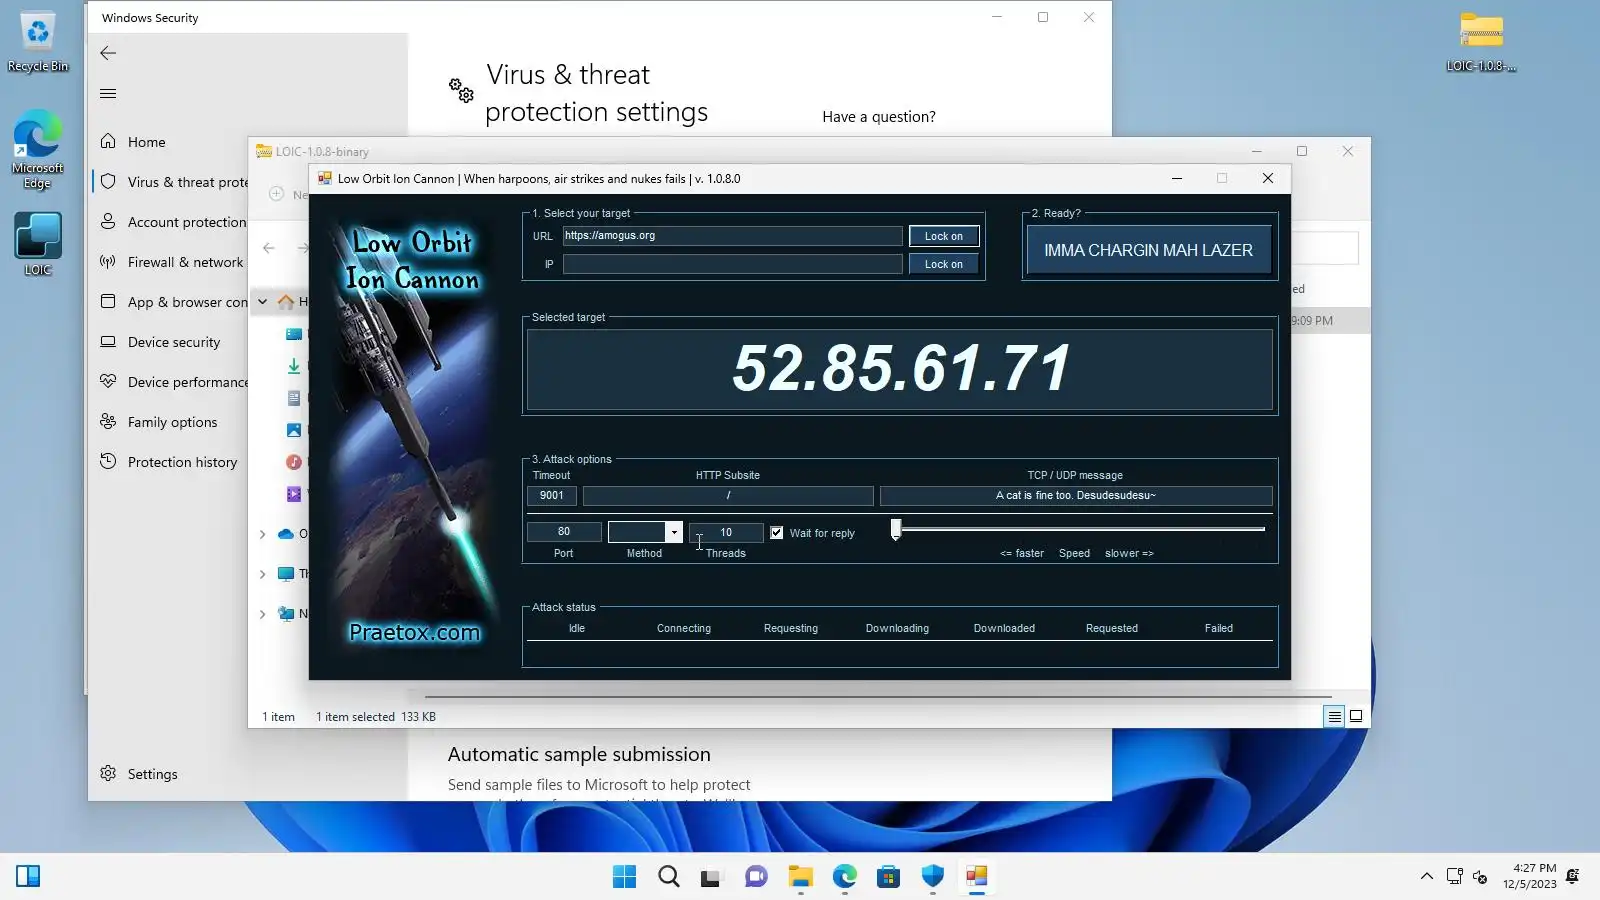Image resolution: width=1600 pixels, height=900 pixels.
Task: Open Virus & threat protection section
Action: (x=172, y=182)
